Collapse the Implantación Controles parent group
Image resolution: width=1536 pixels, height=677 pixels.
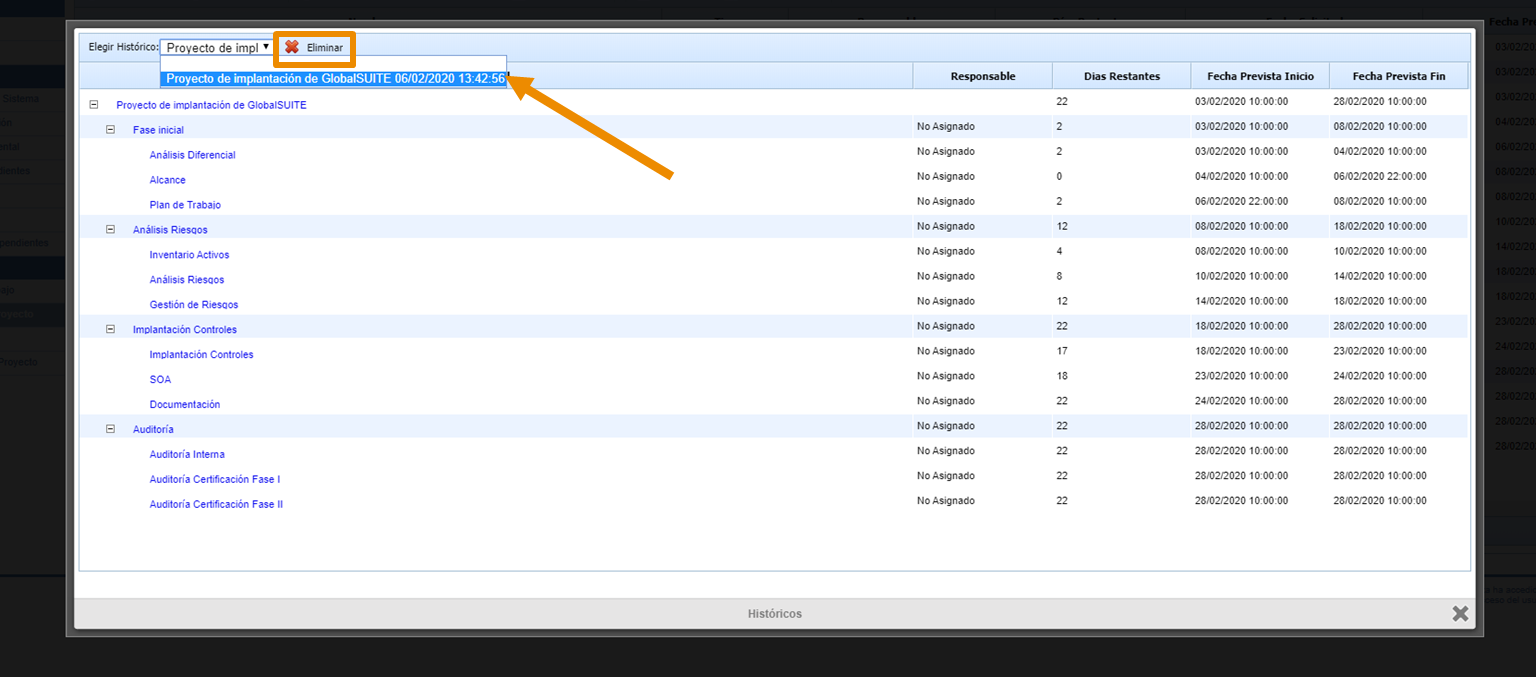[x=111, y=329]
